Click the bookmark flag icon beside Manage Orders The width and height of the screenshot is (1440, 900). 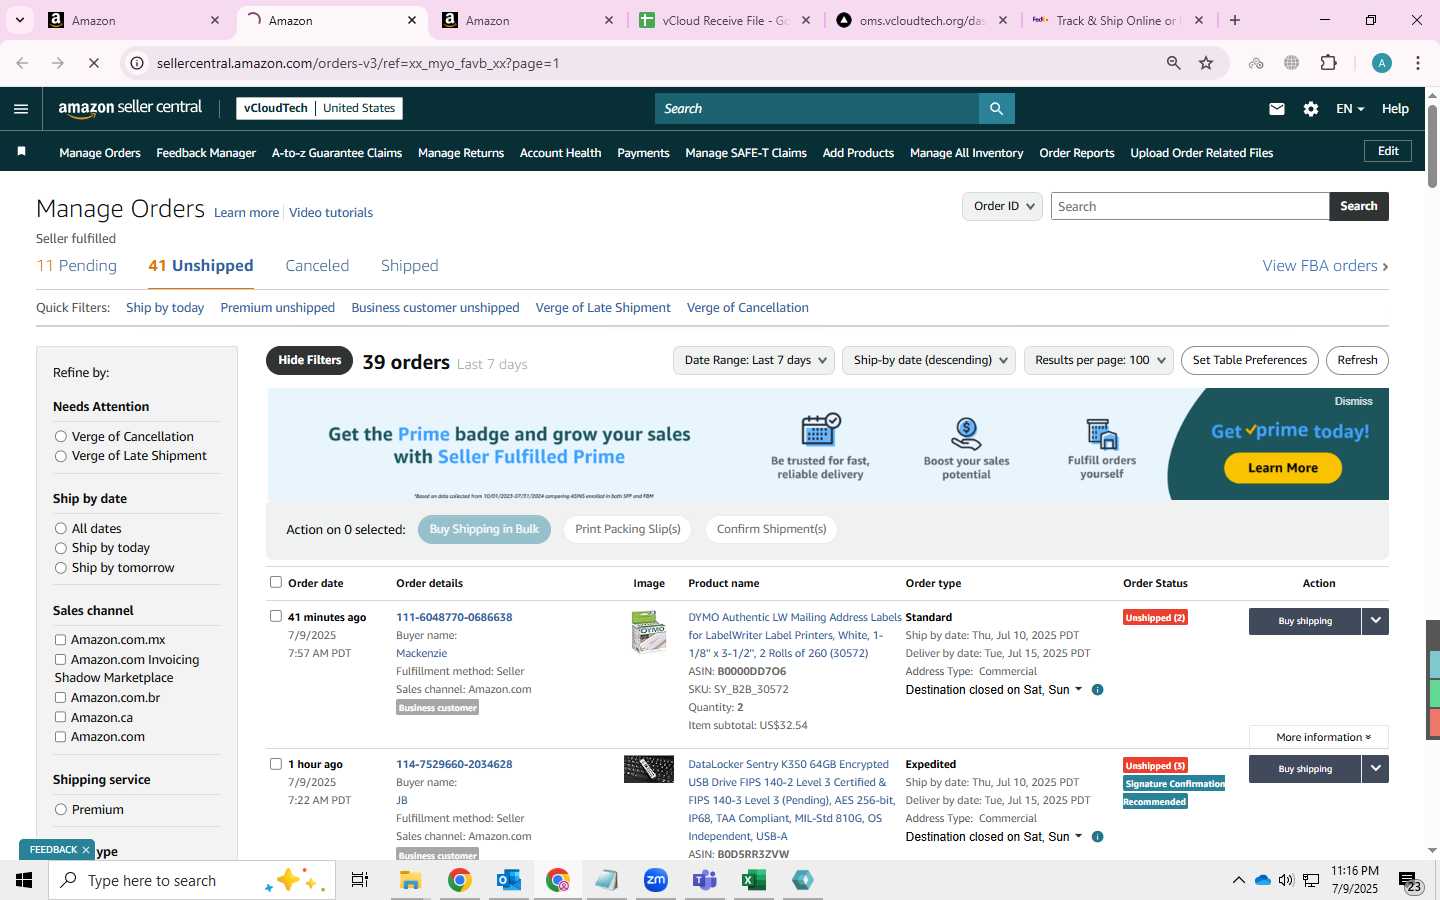tap(21, 152)
